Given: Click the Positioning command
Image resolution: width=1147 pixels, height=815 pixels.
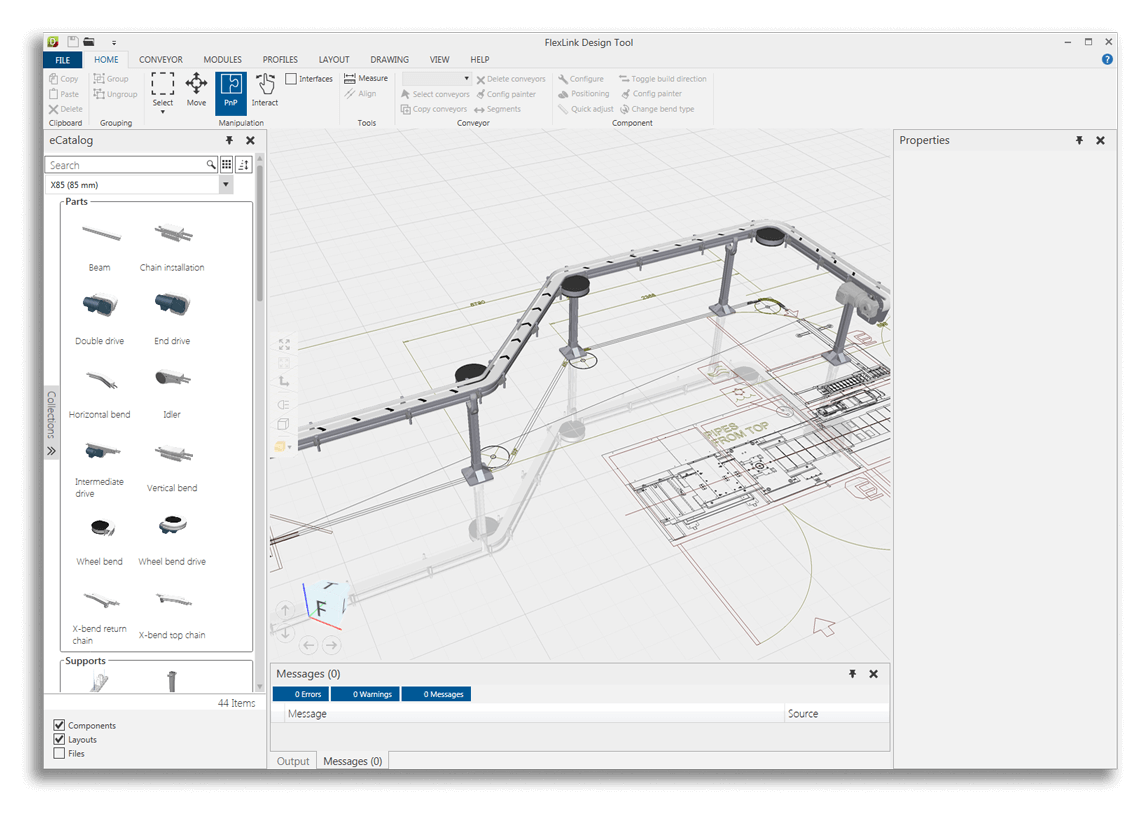Looking at the screenshot, I should click(584, 94).
